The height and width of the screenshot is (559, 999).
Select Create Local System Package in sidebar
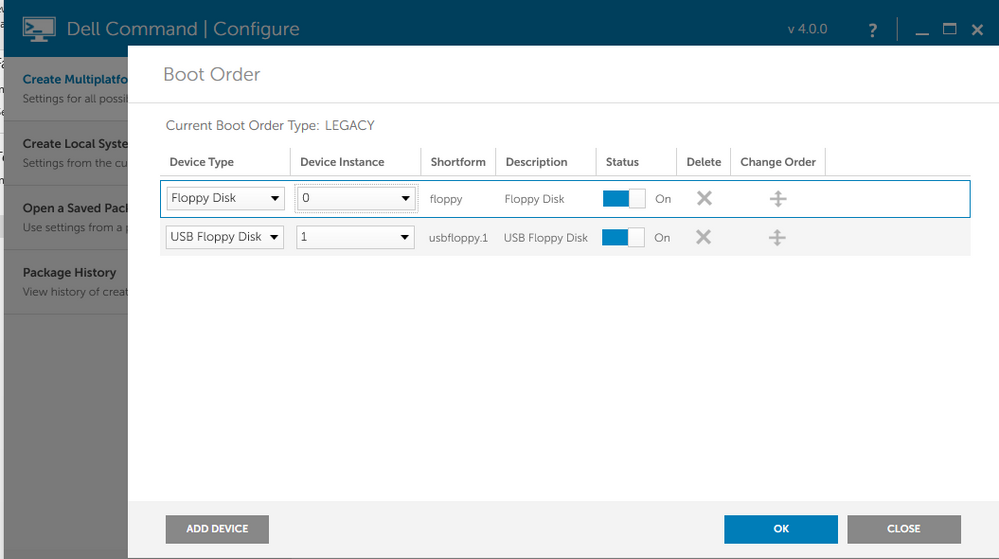click(x=66, y=153)
